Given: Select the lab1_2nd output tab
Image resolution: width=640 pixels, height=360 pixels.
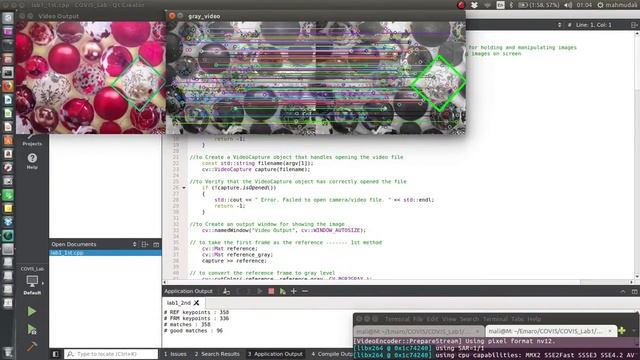Looking at the screenshot, I should 179,303.
